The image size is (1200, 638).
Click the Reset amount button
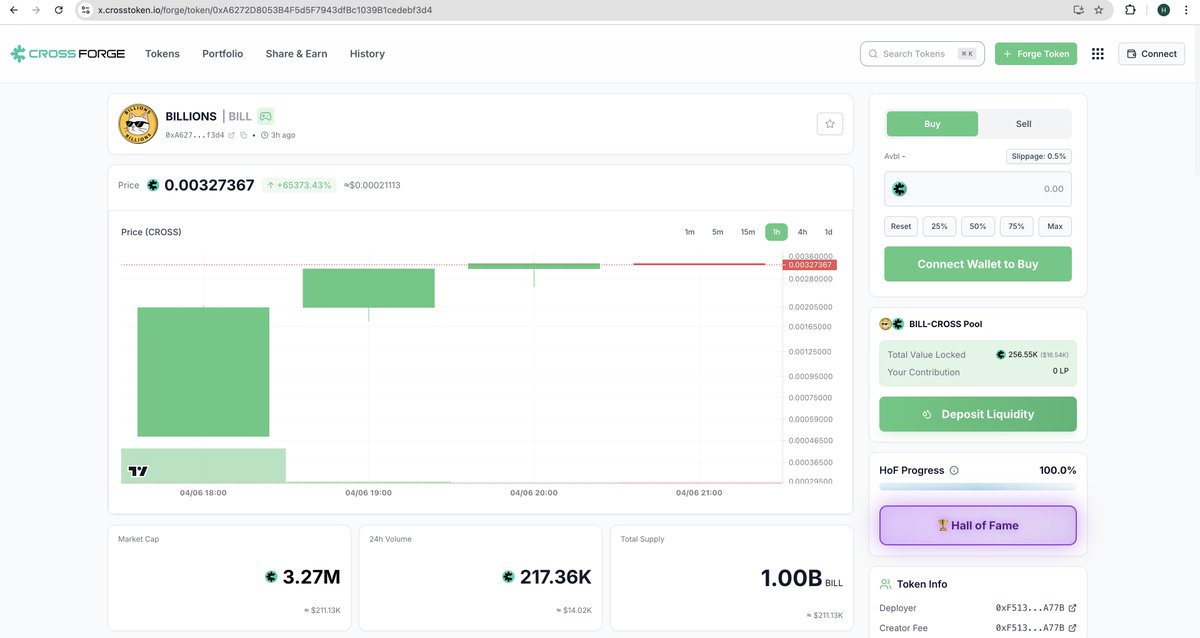901,226
